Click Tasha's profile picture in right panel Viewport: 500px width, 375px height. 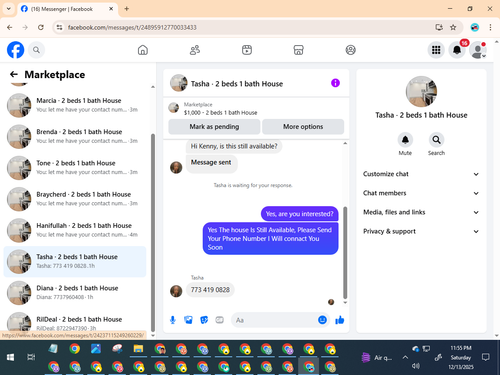pyautogui.click(x=421, y=91)
